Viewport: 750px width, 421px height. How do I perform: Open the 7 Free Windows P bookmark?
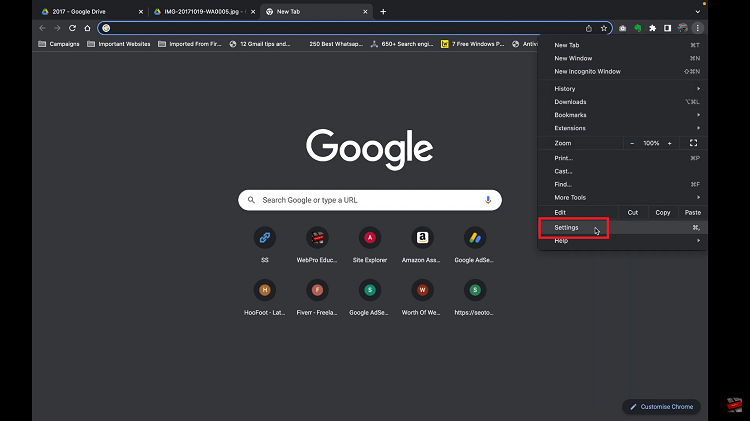click(x=473, y=44)
